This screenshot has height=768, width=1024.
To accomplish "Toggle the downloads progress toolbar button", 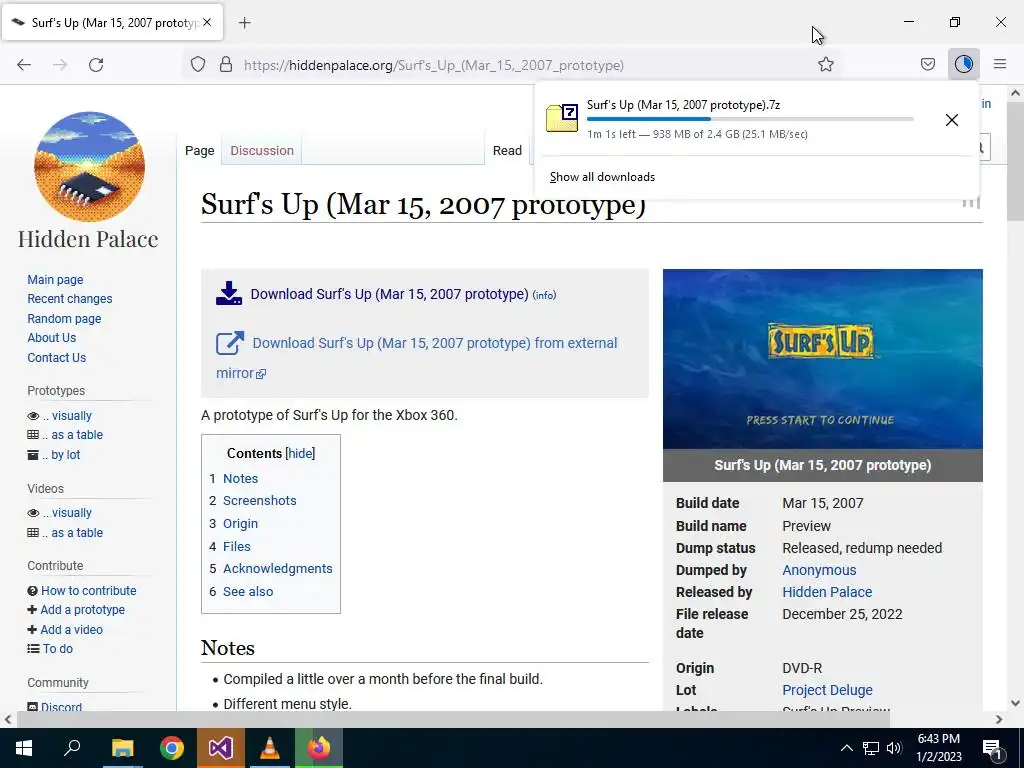I will coord(963,64).
